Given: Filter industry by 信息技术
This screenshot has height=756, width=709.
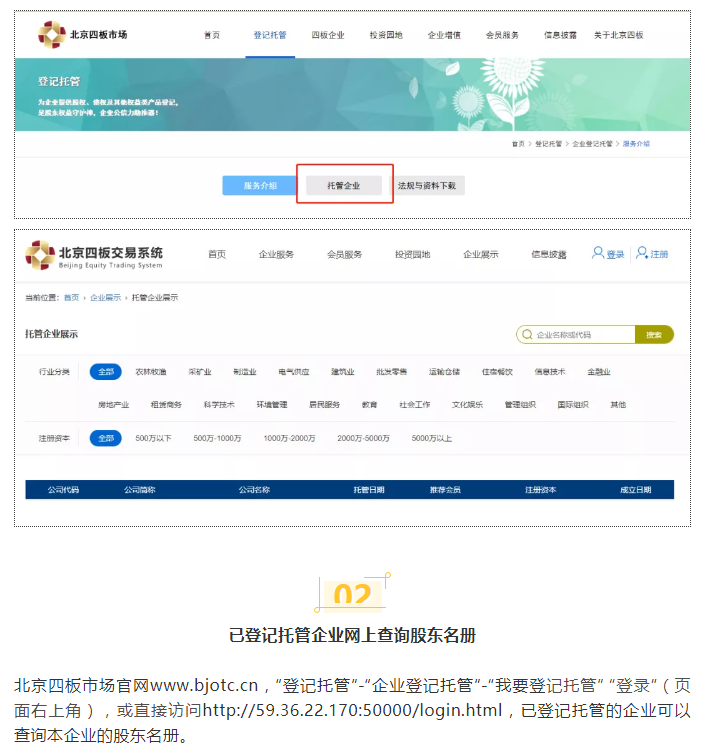Looking at the screenshot, I should (550, 372).
